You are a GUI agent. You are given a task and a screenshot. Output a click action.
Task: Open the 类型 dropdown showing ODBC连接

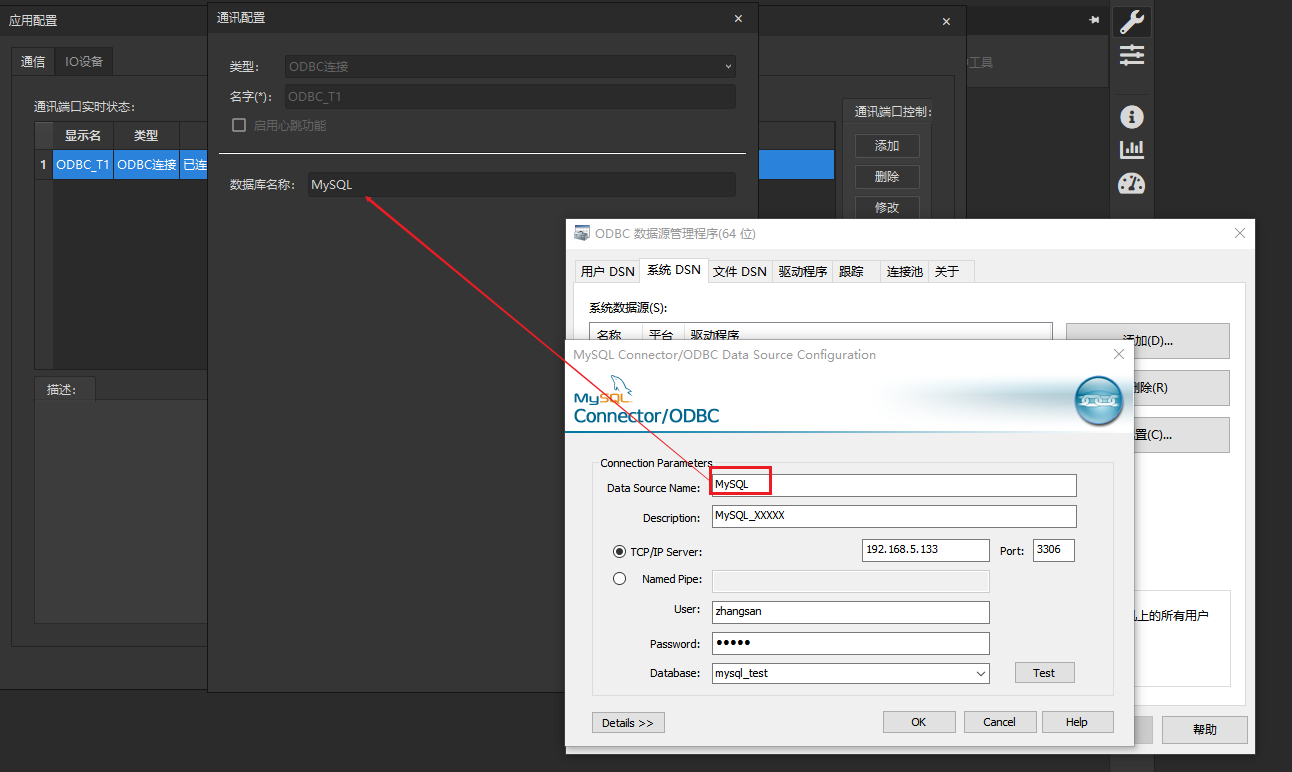(x=510, y=67)
